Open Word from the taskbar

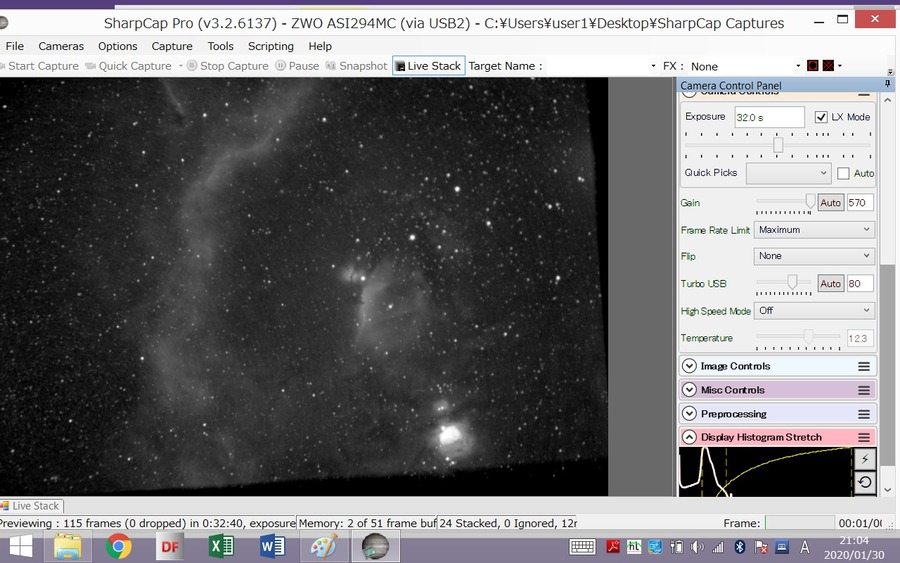272,546
